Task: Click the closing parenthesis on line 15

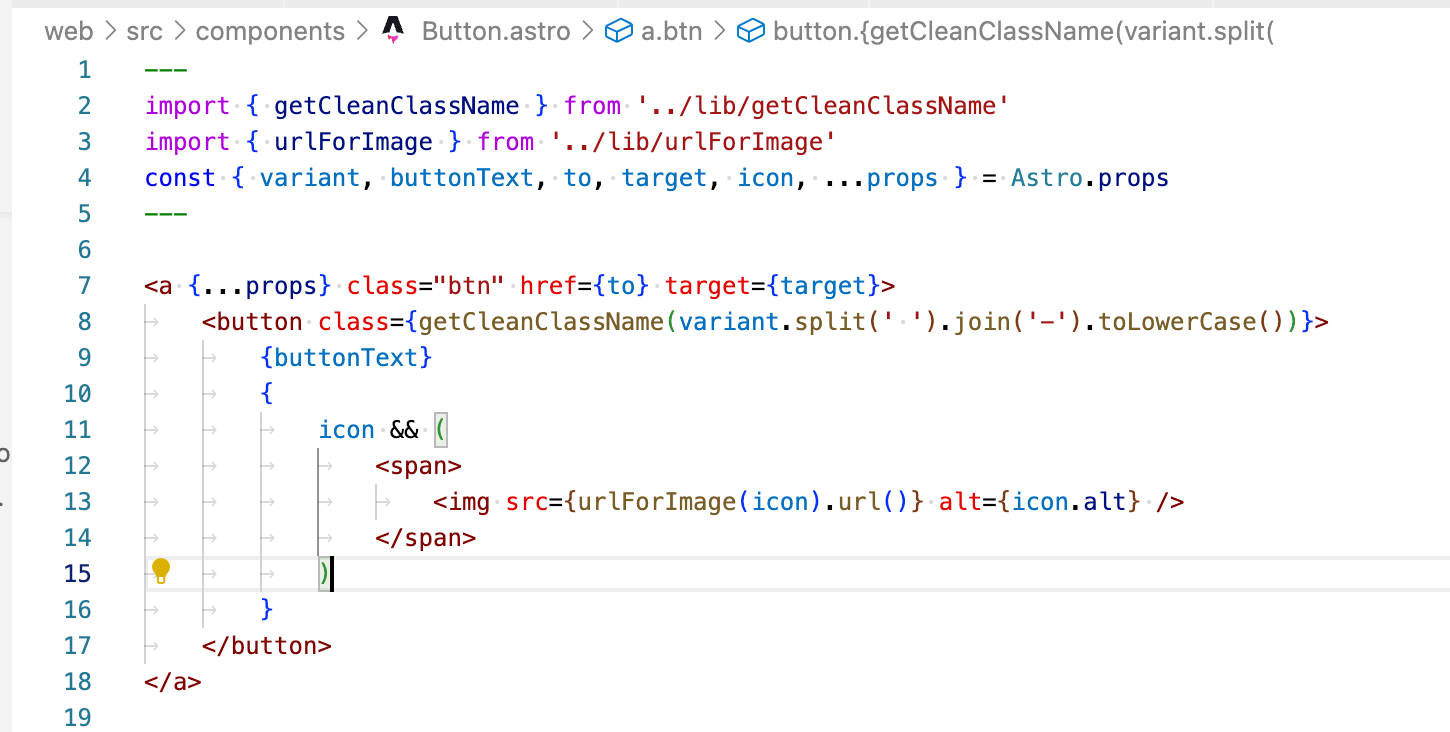Action: (x=325, y=574)
